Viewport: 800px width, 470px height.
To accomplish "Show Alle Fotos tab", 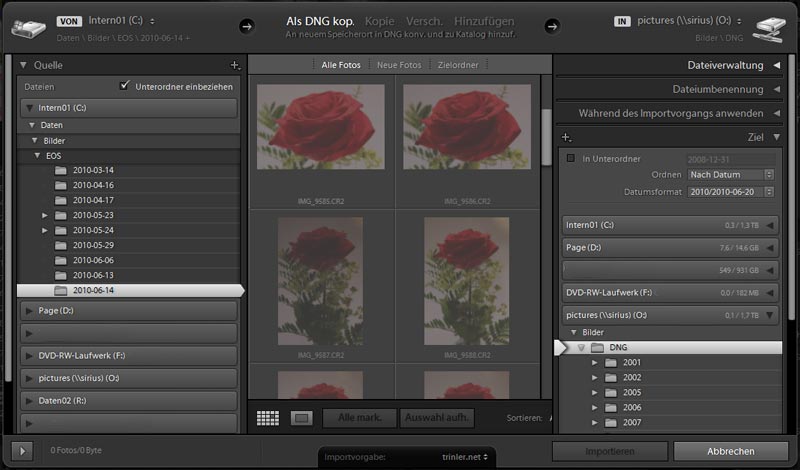I will pyautogui.click(x=341, y=65).
